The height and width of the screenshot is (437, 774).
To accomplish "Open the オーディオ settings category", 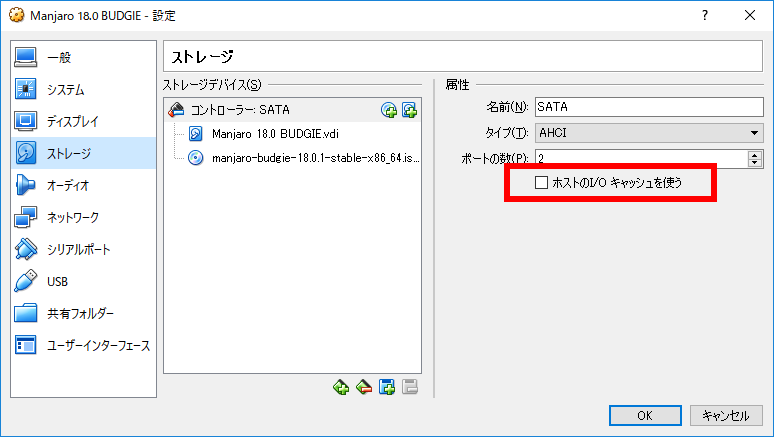I will 83,185.
